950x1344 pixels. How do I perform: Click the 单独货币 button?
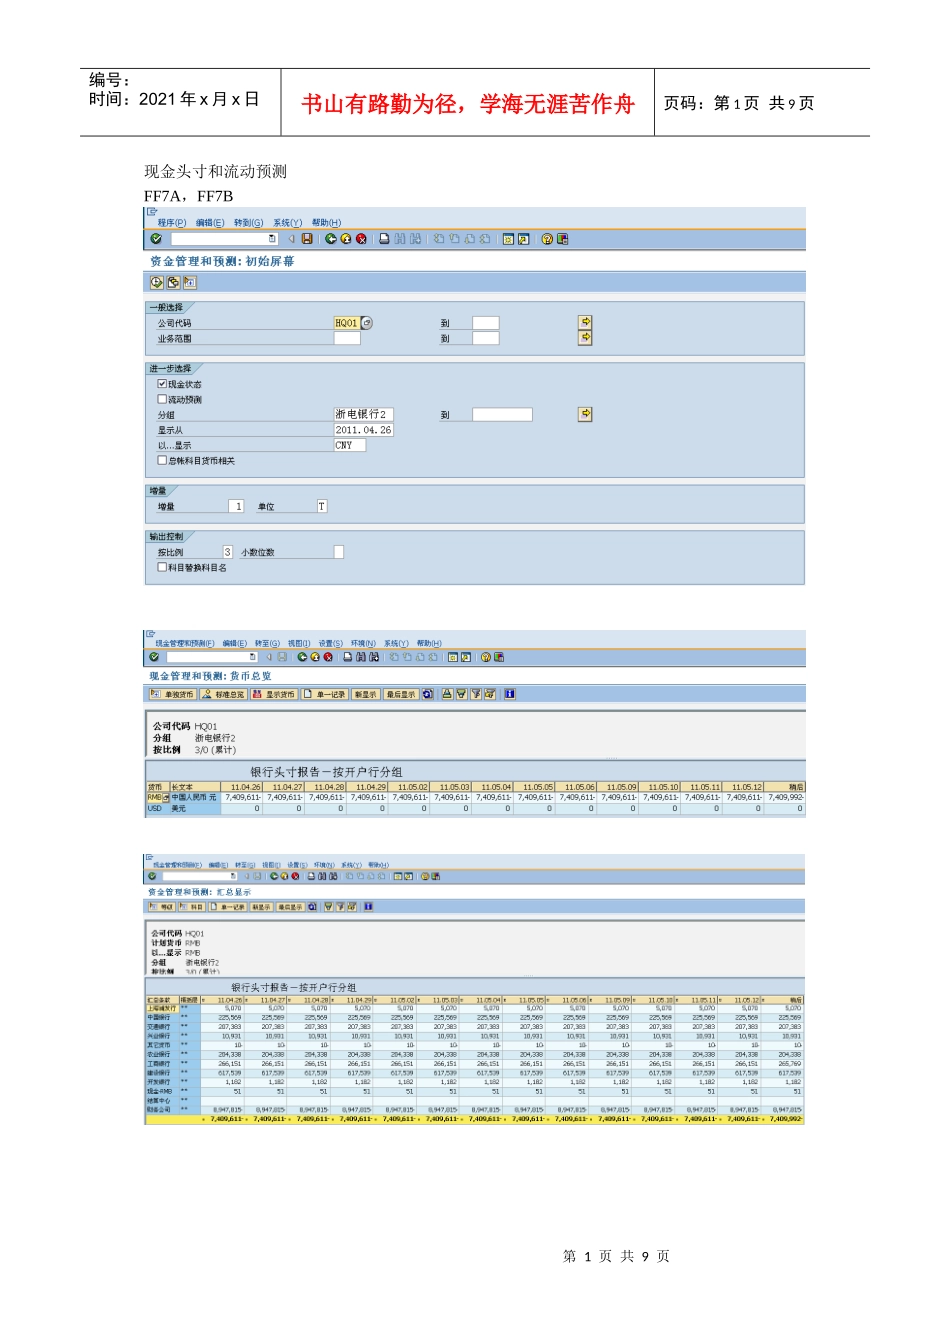click(173, 694)
